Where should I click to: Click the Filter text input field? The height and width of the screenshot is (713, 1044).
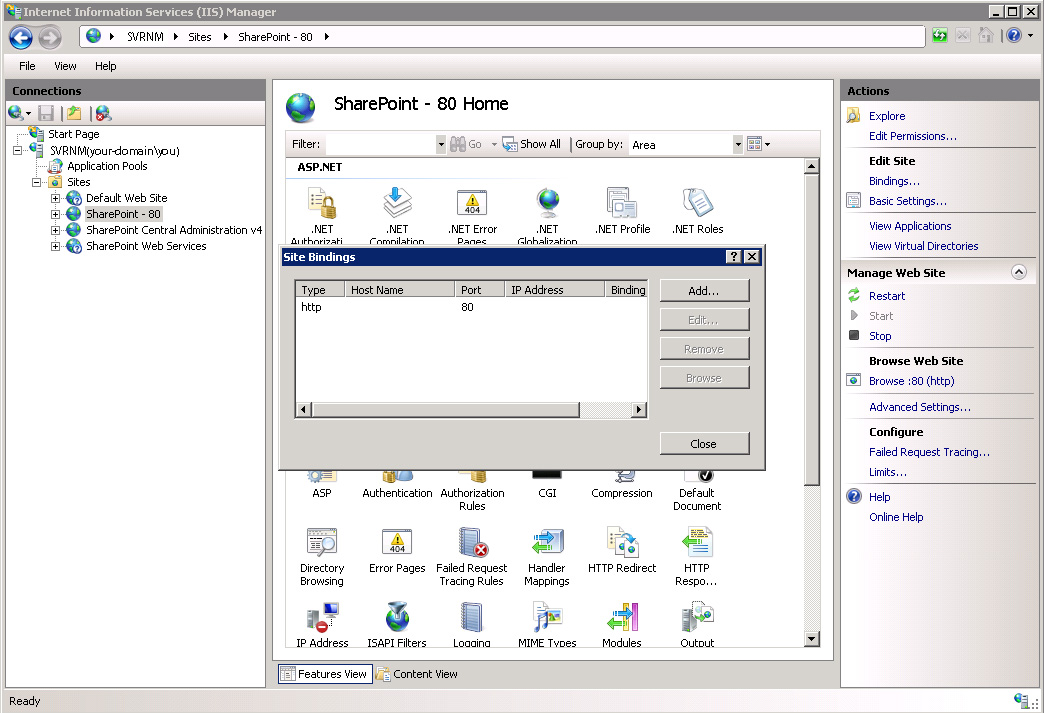[x=380, y=144]
